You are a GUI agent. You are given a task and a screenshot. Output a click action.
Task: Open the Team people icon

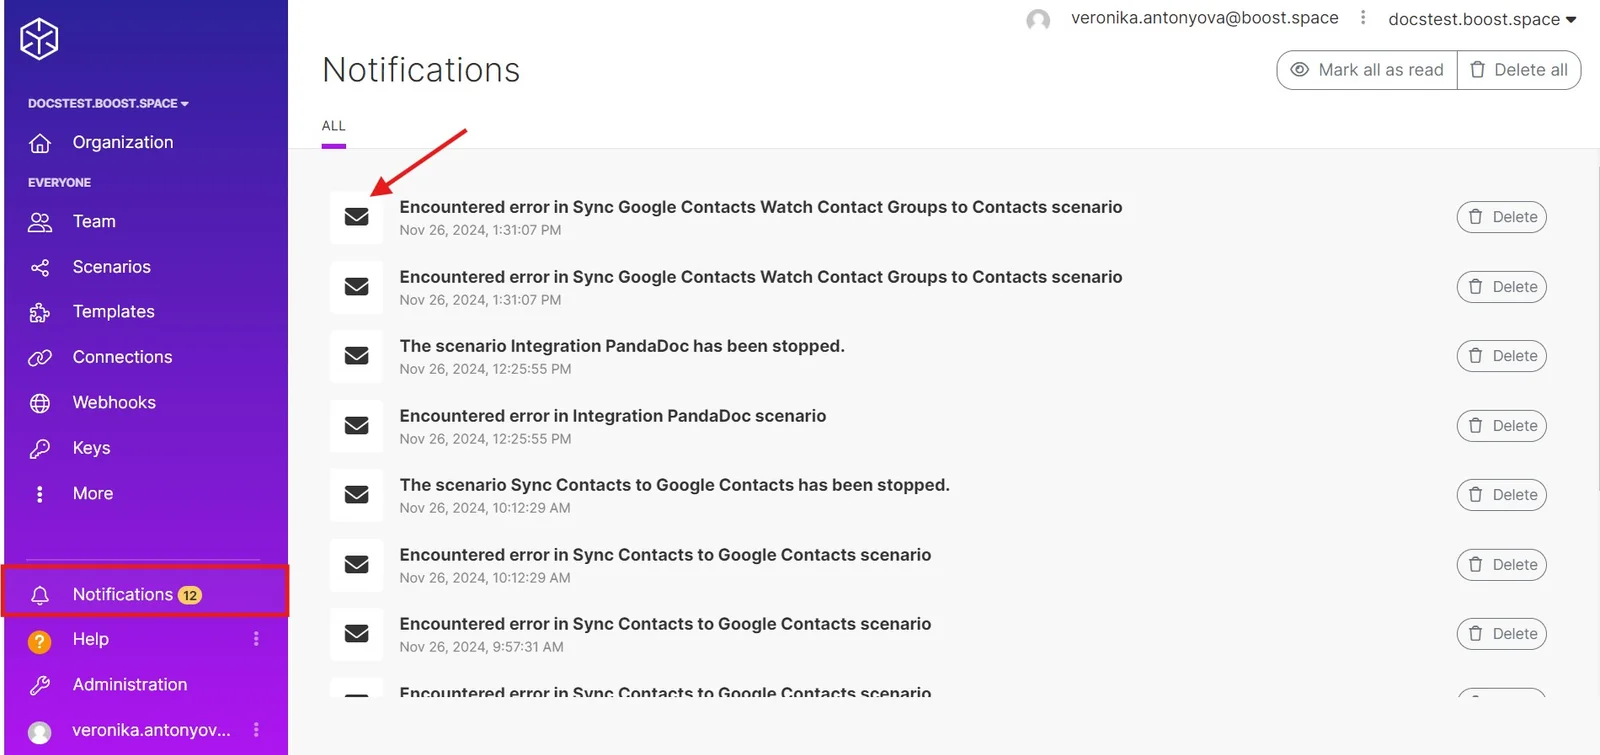click(x=40, y=222)
